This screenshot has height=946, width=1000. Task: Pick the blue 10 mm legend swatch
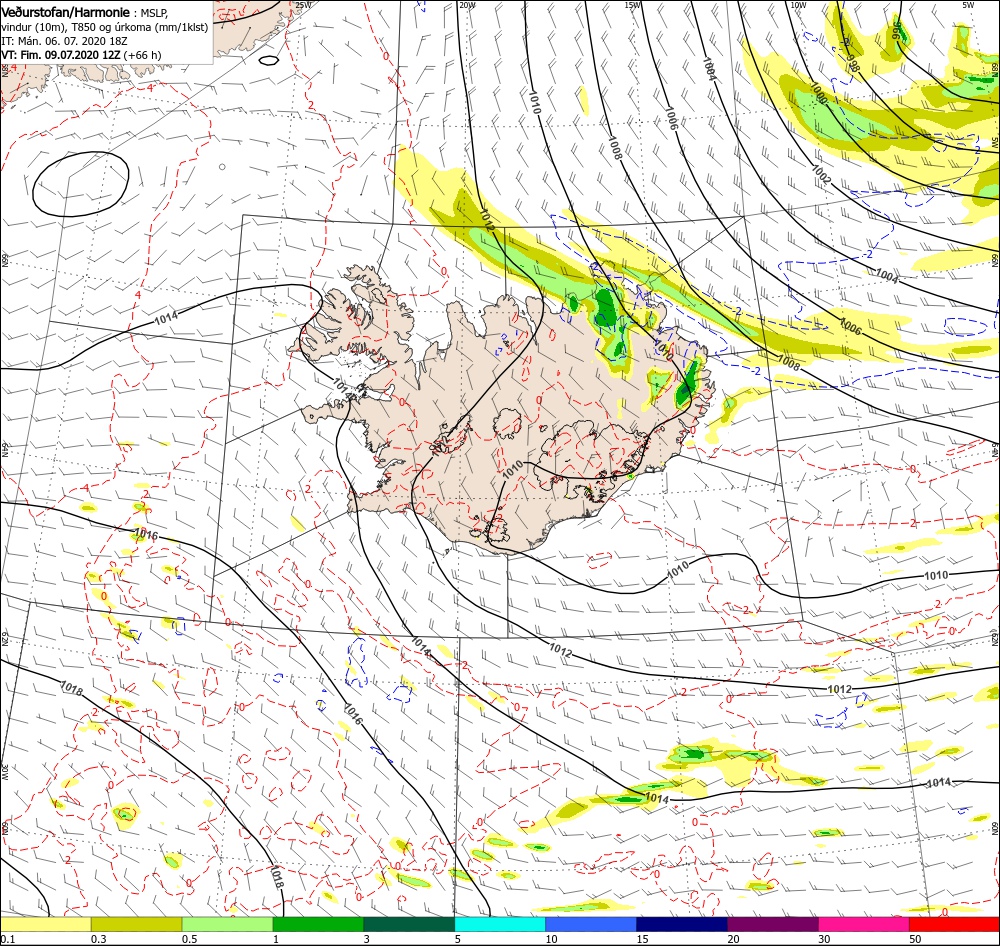tap(591, 924)
